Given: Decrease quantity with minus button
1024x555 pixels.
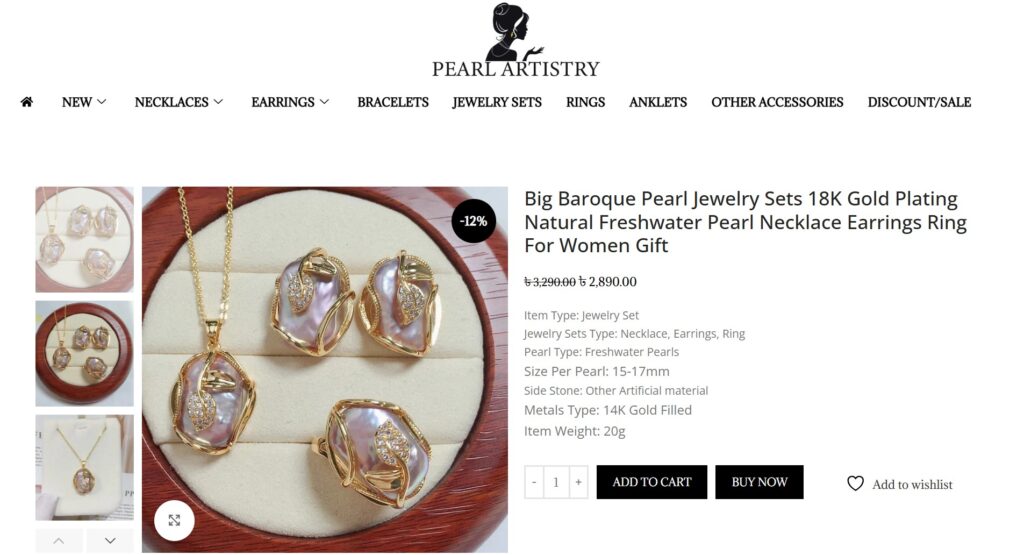Looking at the screenshot, I should click(x=534, y=482).
